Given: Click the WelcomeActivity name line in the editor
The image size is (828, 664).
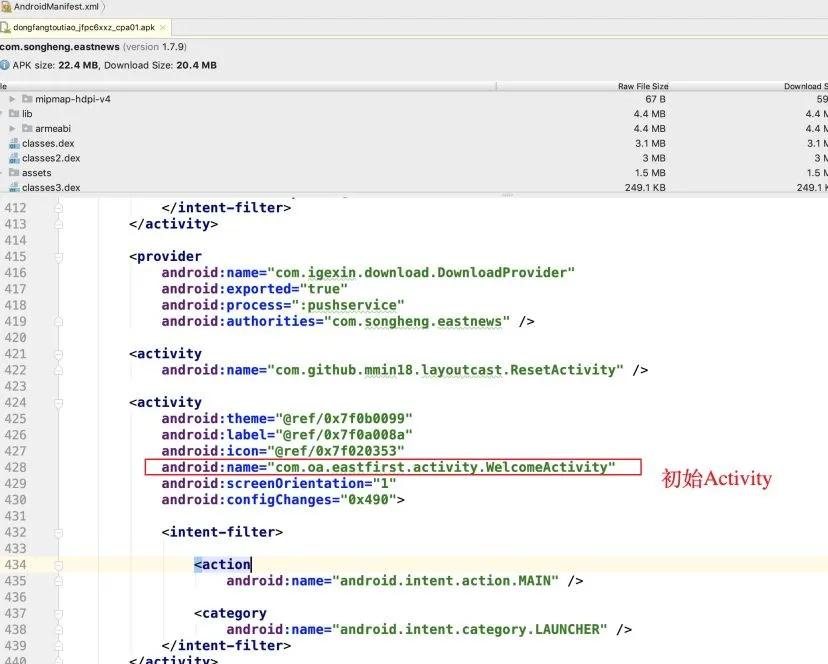Looking at the screenshot, I should 392,467.
